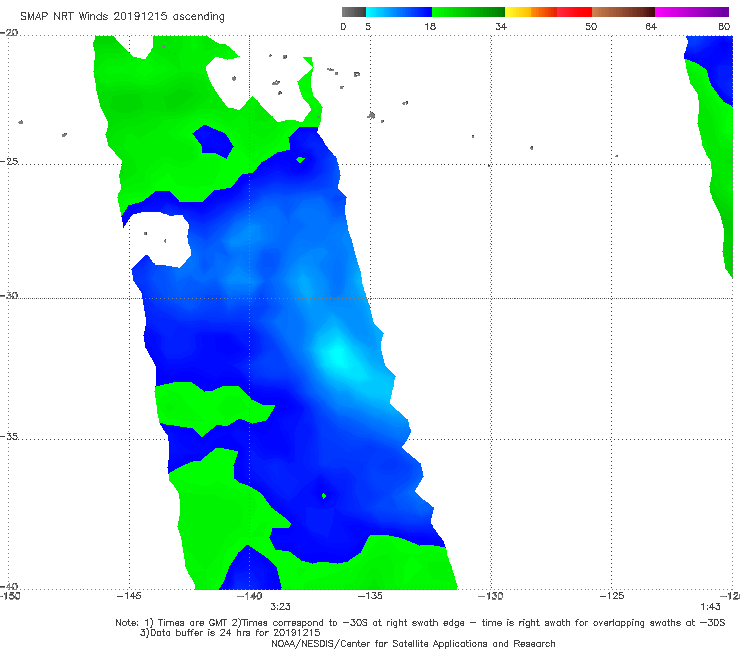Click the longitude label '-125'
The width and height of the screenshot is (740, 650).
pos(612,596)
